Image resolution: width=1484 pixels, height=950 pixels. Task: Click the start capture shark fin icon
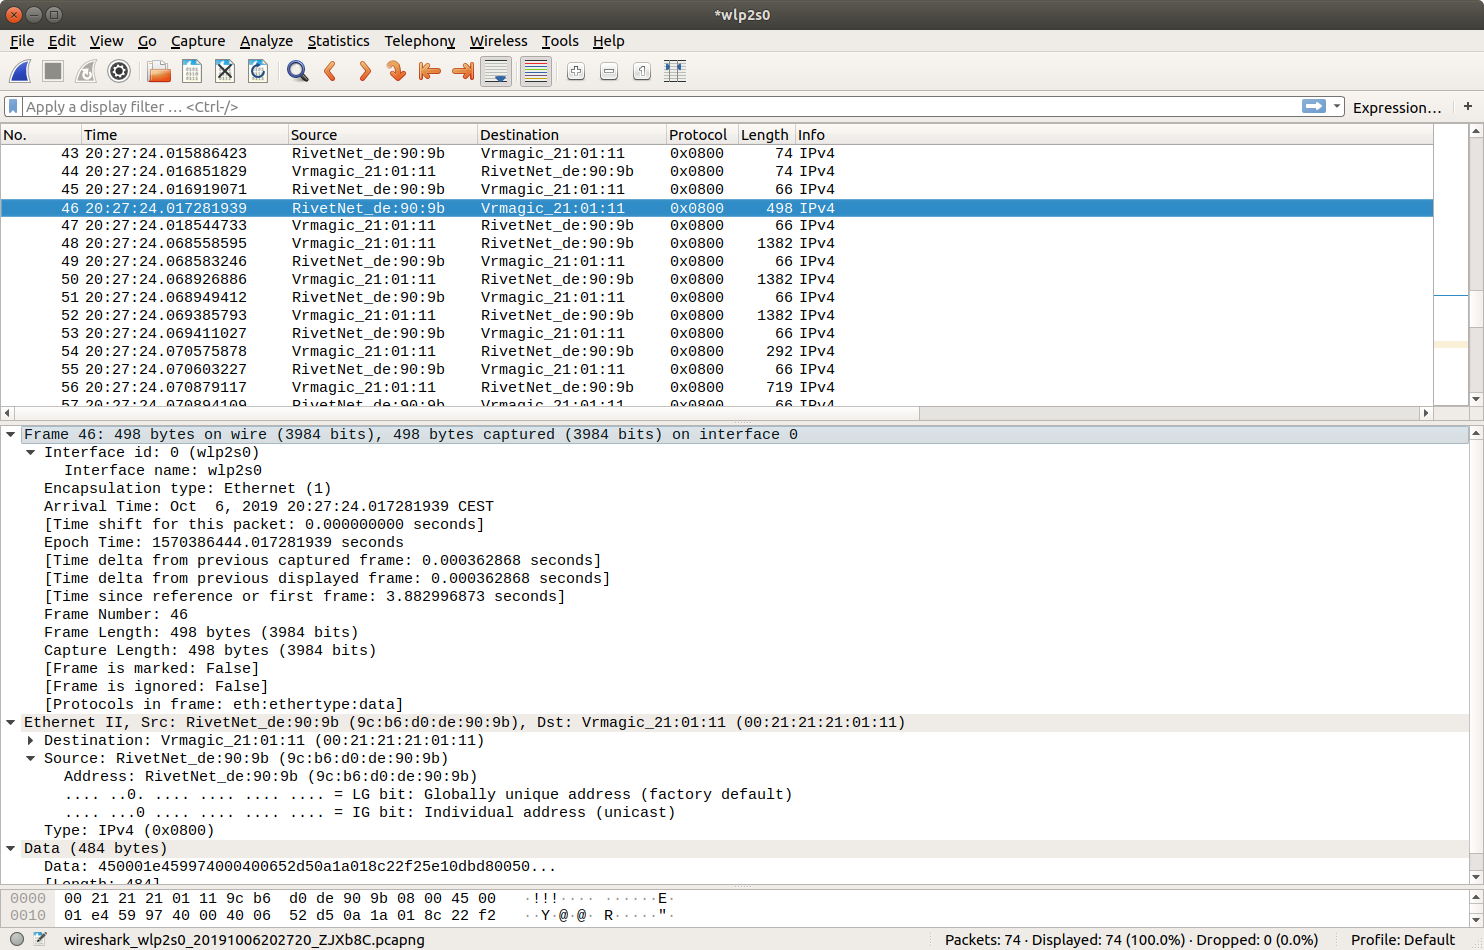[x=20, y=71]
